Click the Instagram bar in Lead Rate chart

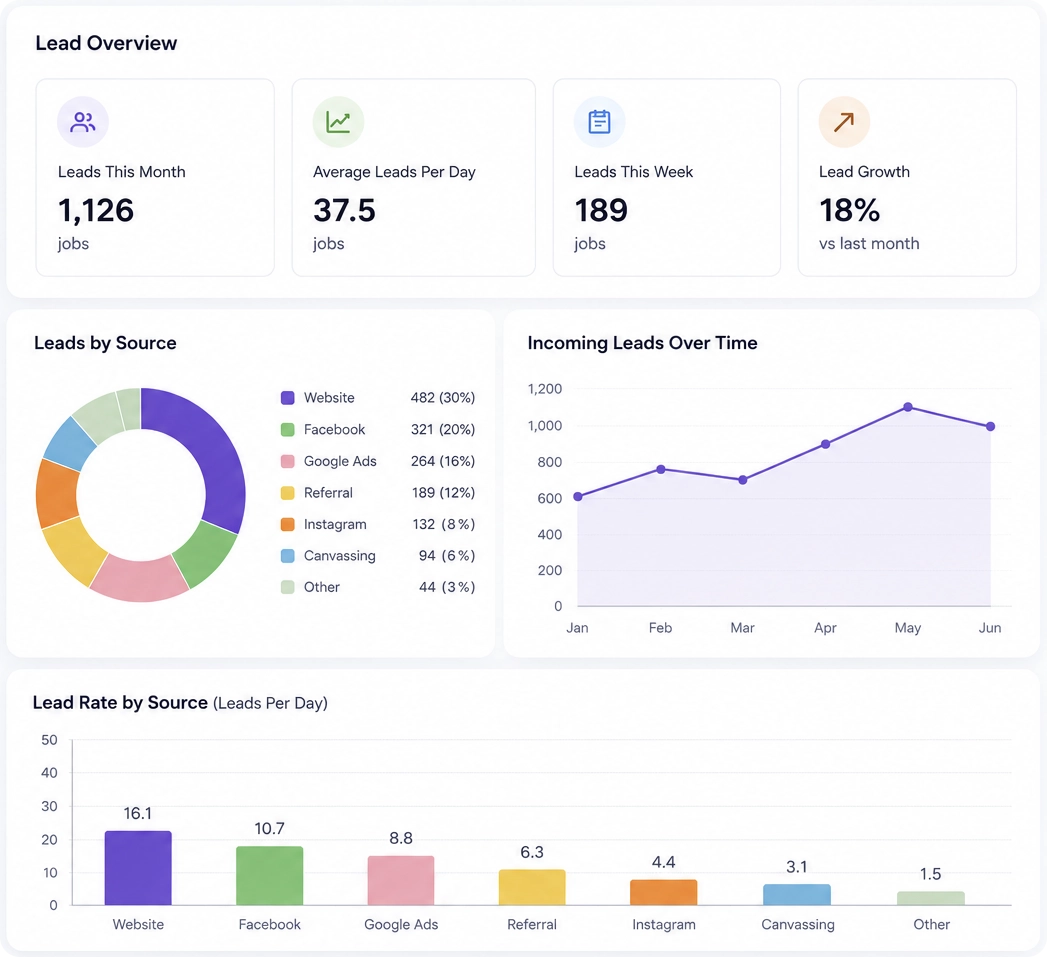664,893
